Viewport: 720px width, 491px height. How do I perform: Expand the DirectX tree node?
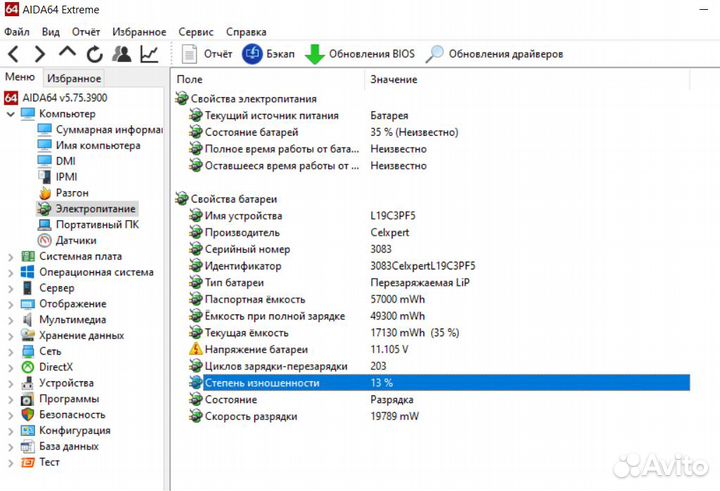coord(11,367)
